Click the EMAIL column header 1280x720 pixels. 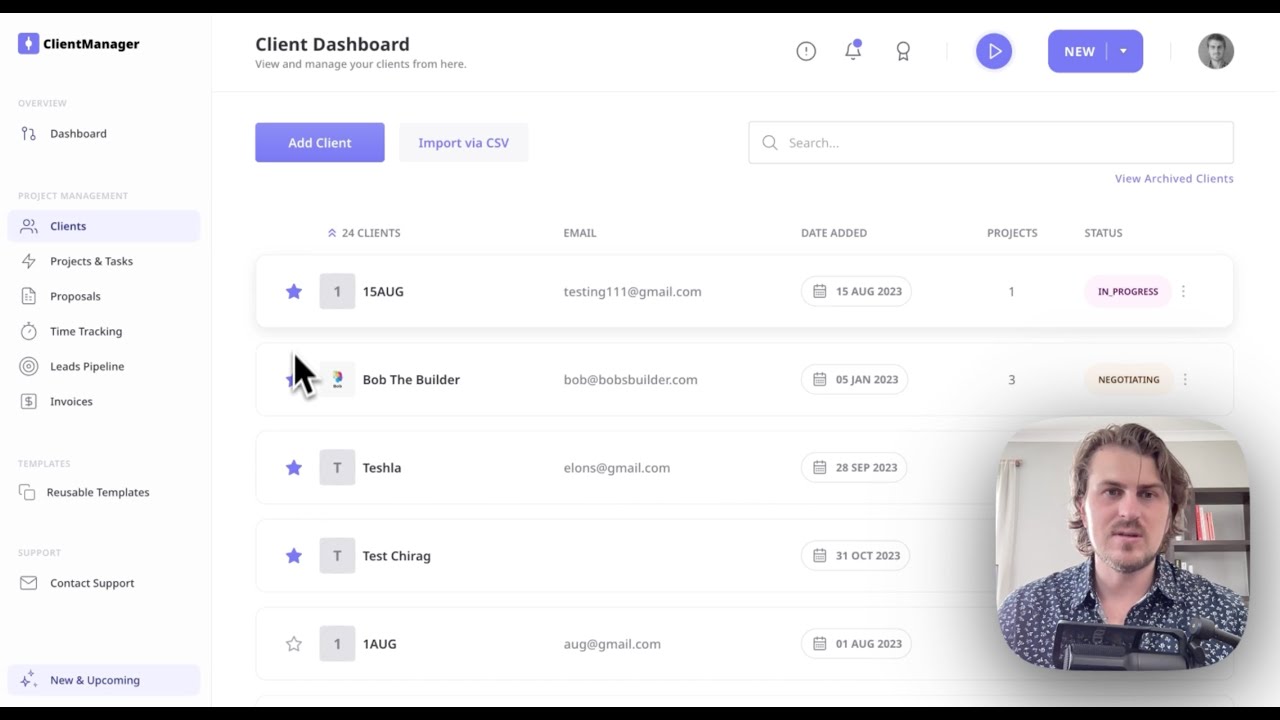pyautogui.click(x=580, y=233)
